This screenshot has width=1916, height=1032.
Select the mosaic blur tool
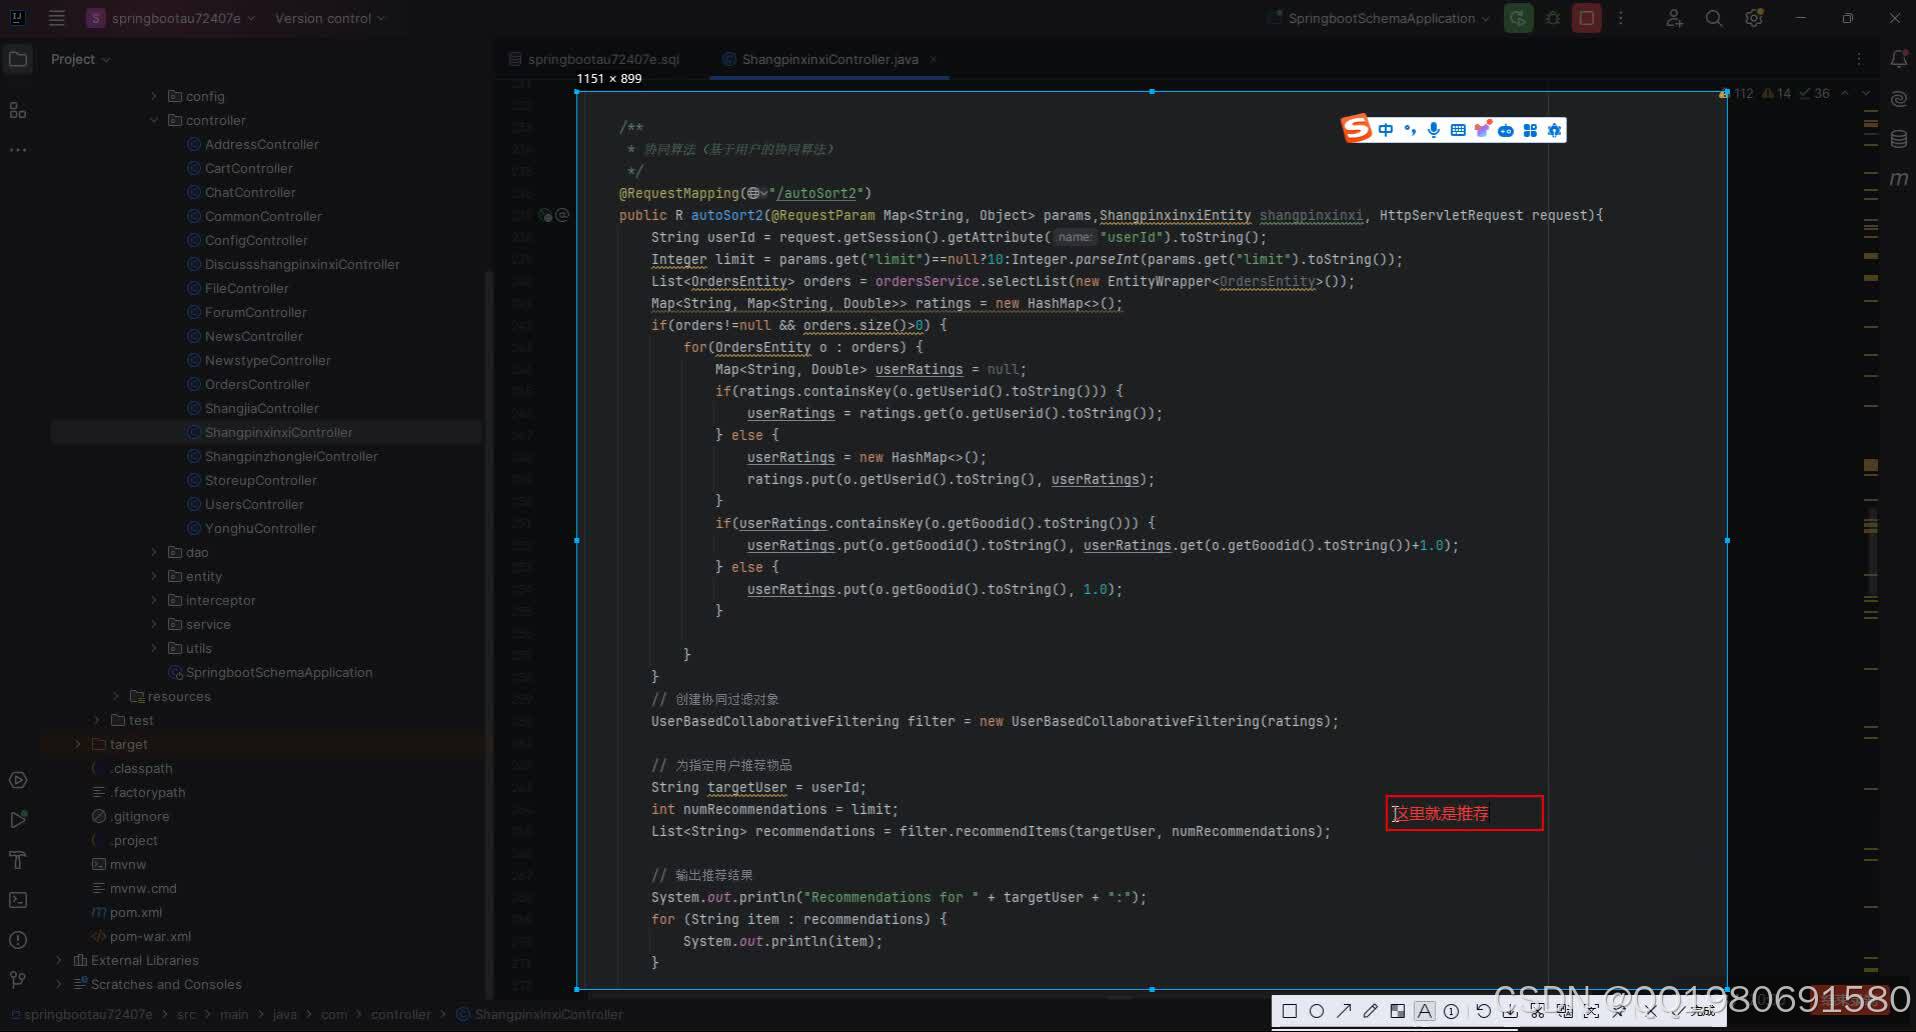[x=1398, y=1011]
